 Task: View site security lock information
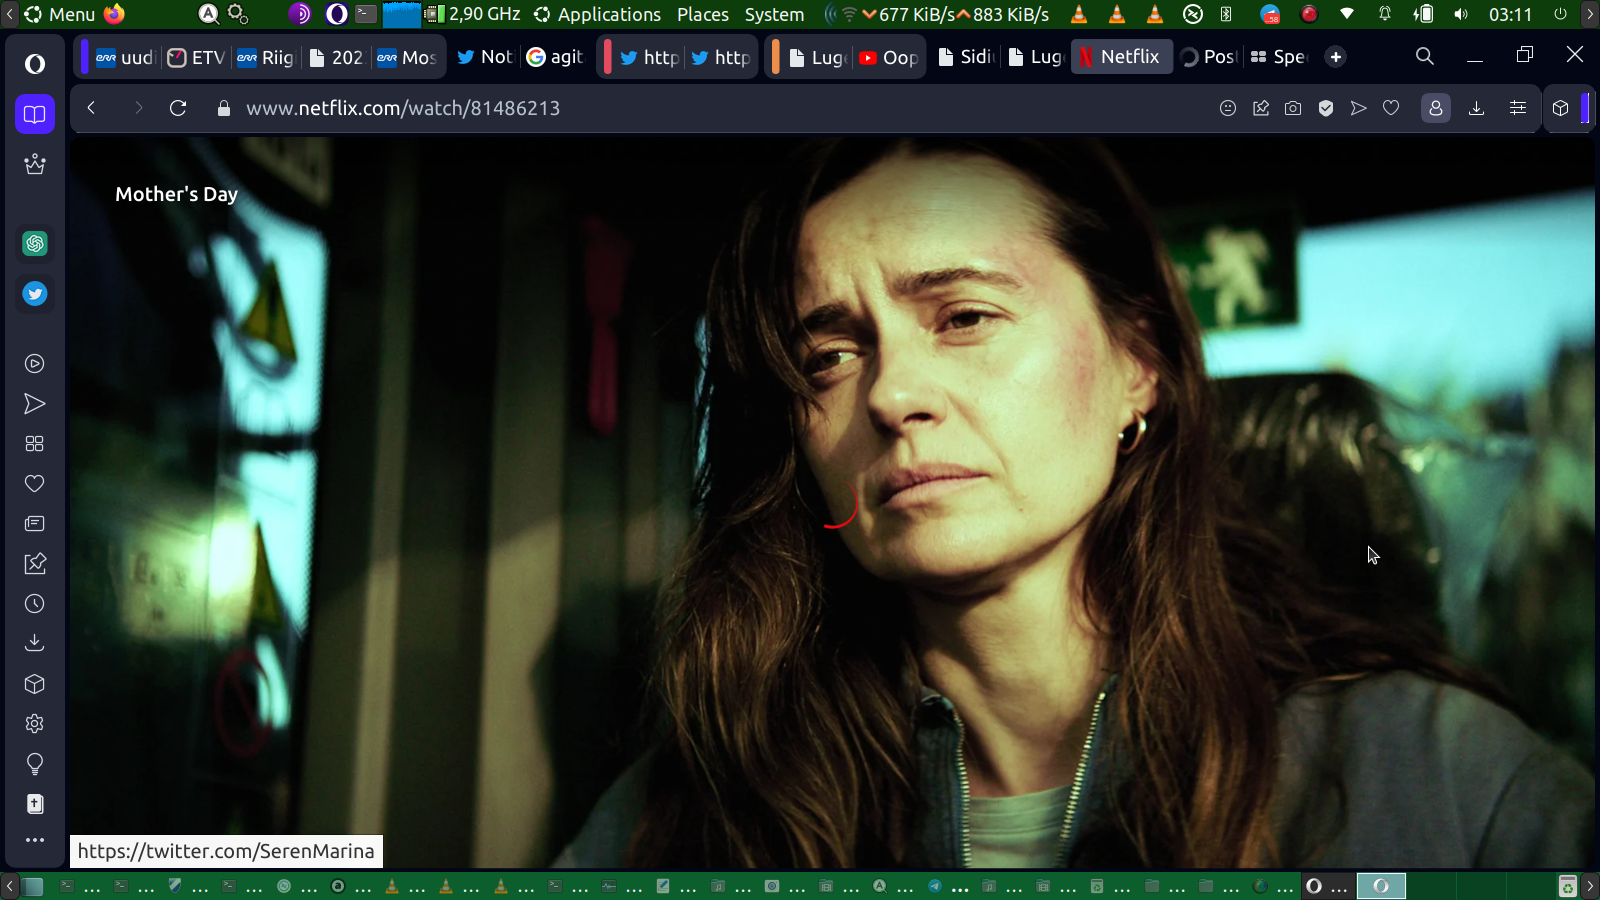(224, 108)
